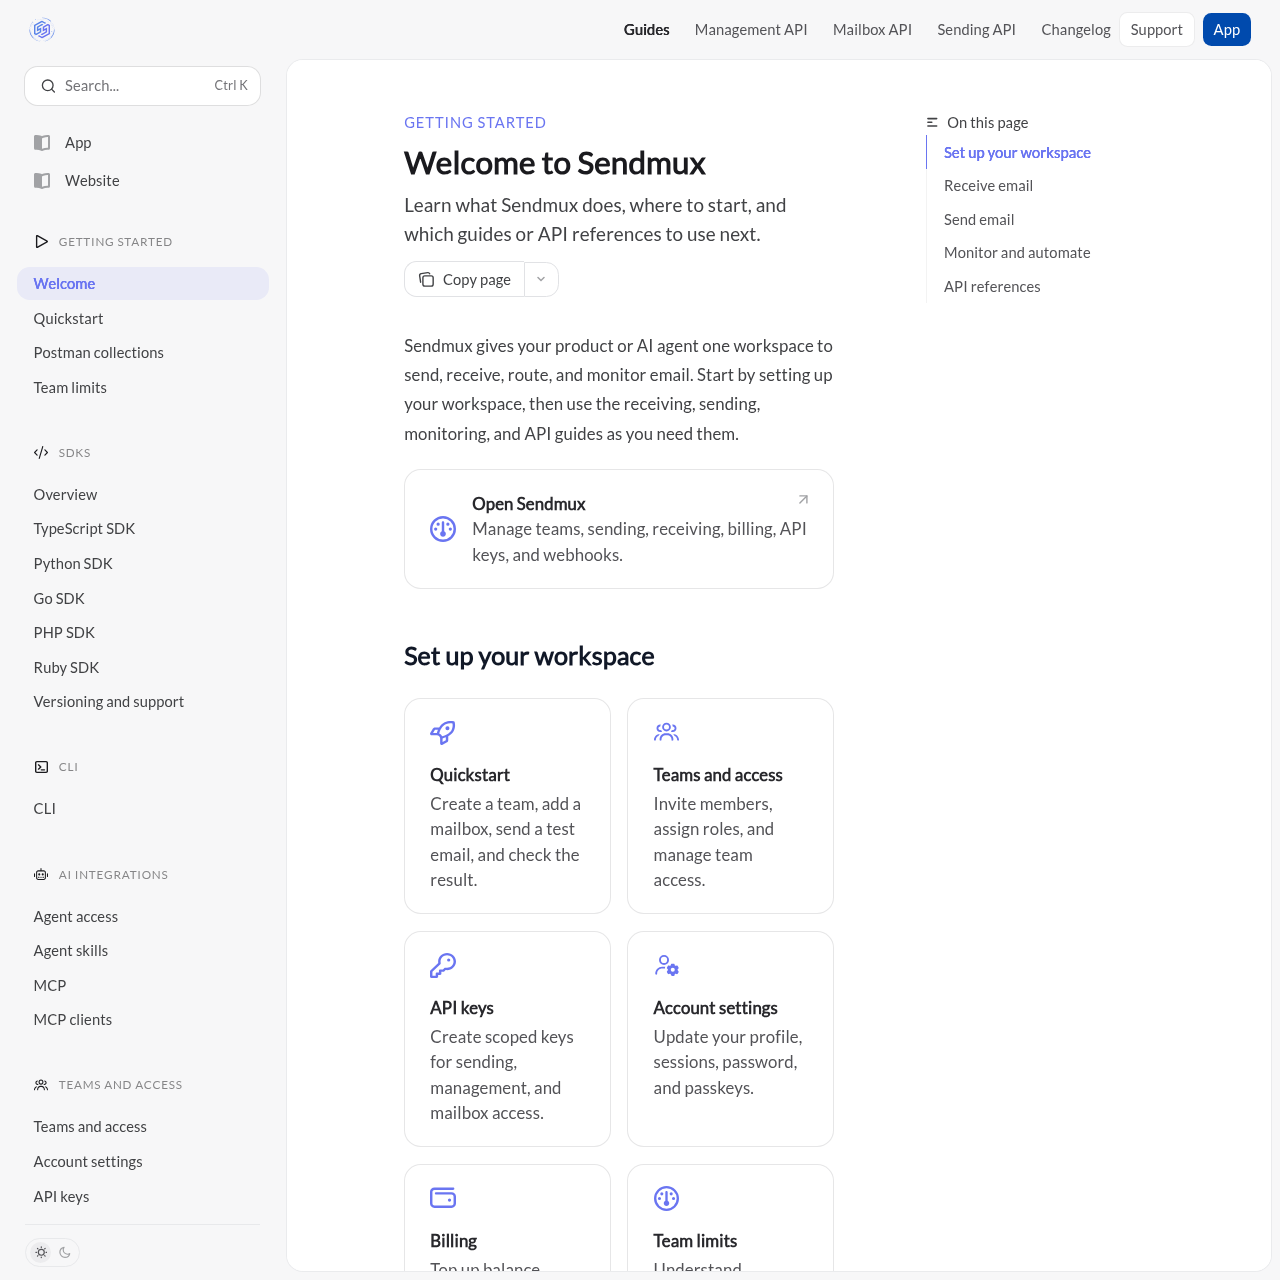This screenshot has width=1280, height=1280.
Task: Click the book icon beside App
Action: tap(42, 143)
